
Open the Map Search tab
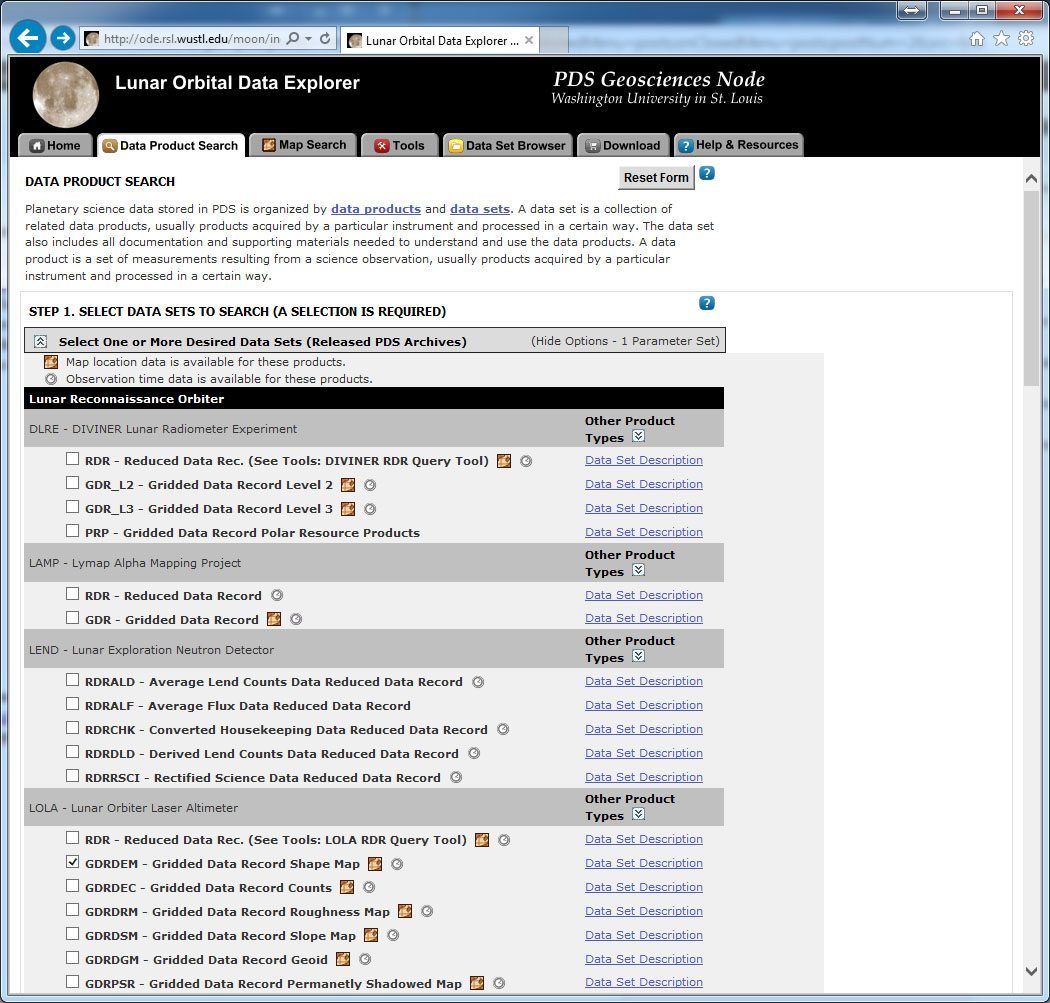coord(303,145)
